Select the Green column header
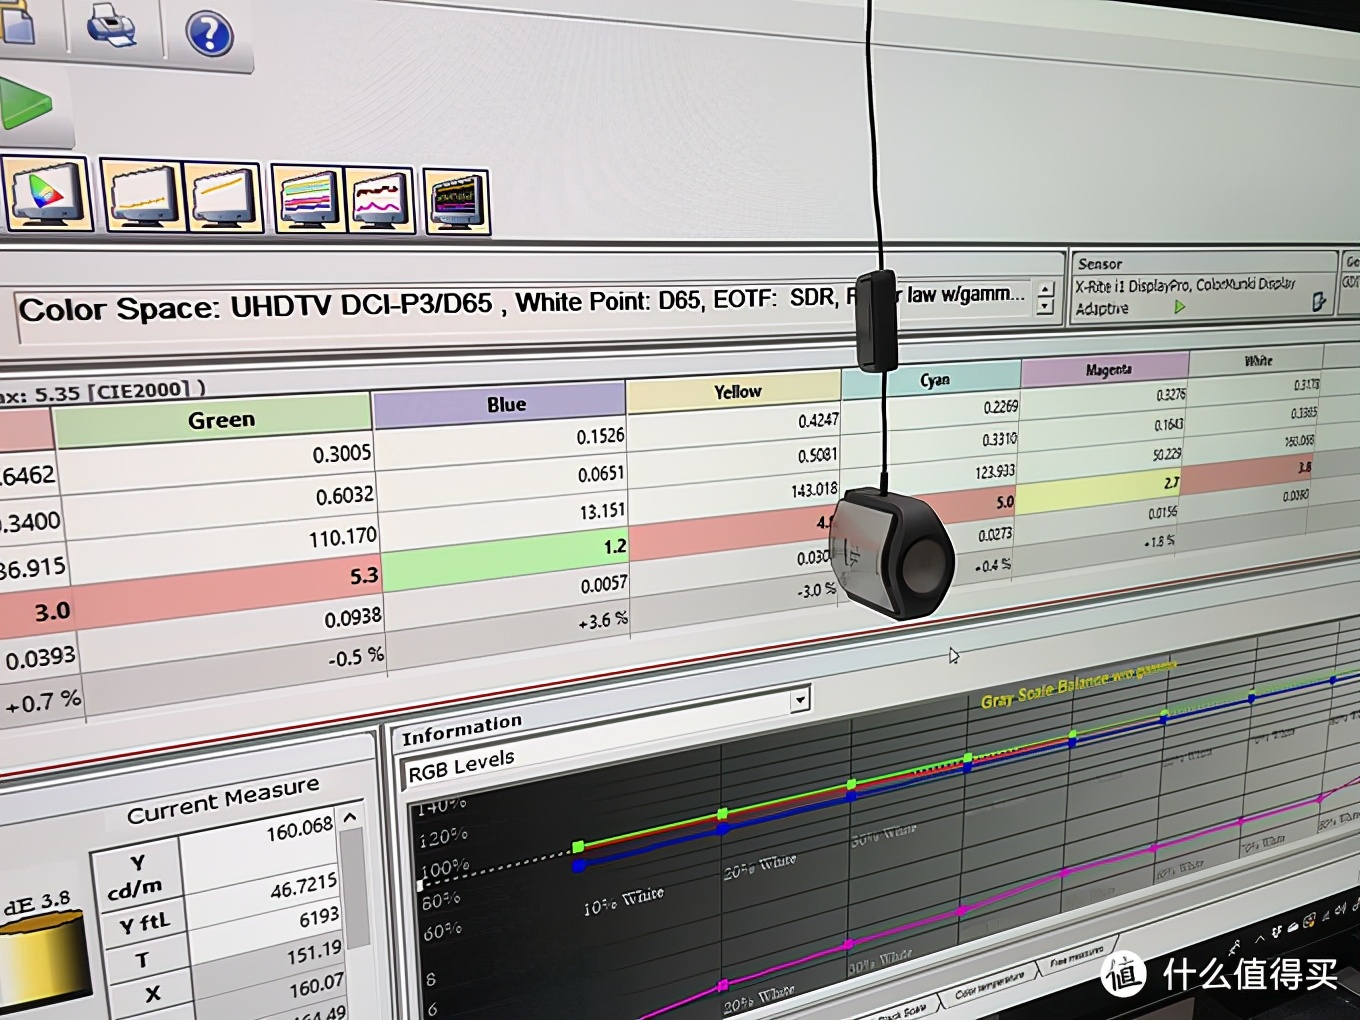The width and height of the screenshot is (1360, 1020). (x=221, y=420)
